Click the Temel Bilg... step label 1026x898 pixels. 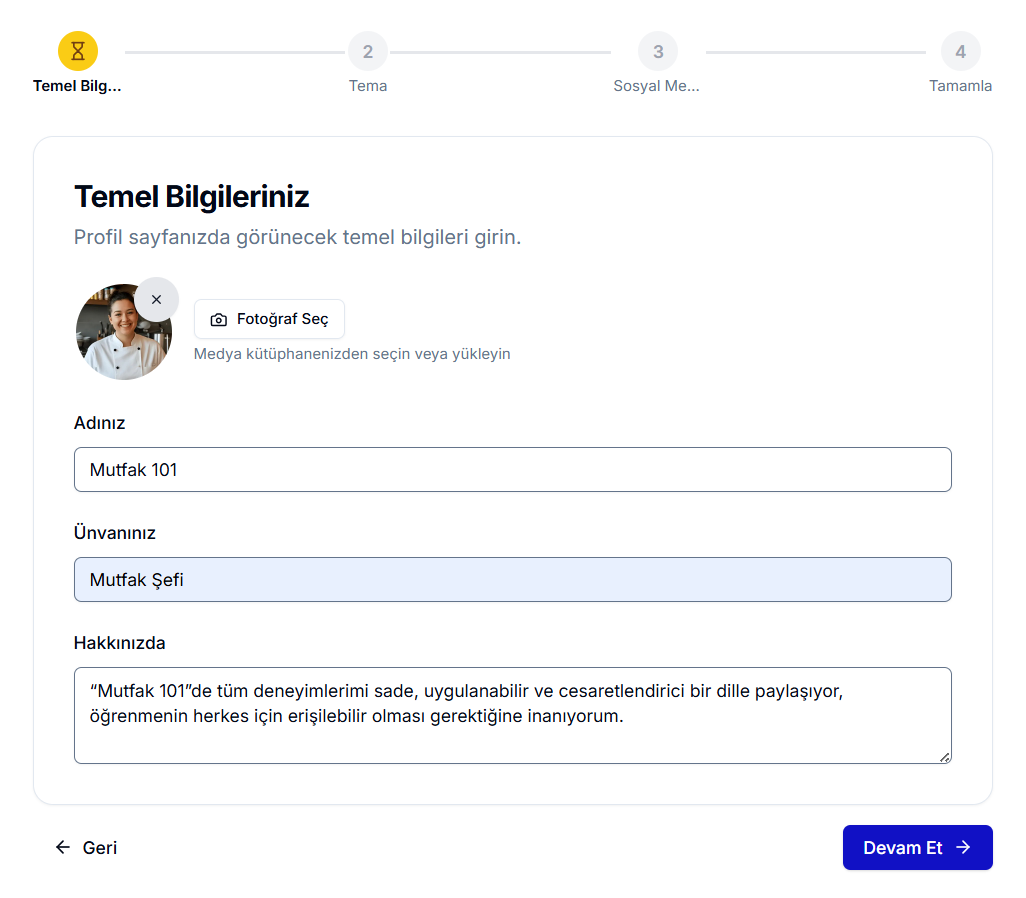[x=77, y=86]
